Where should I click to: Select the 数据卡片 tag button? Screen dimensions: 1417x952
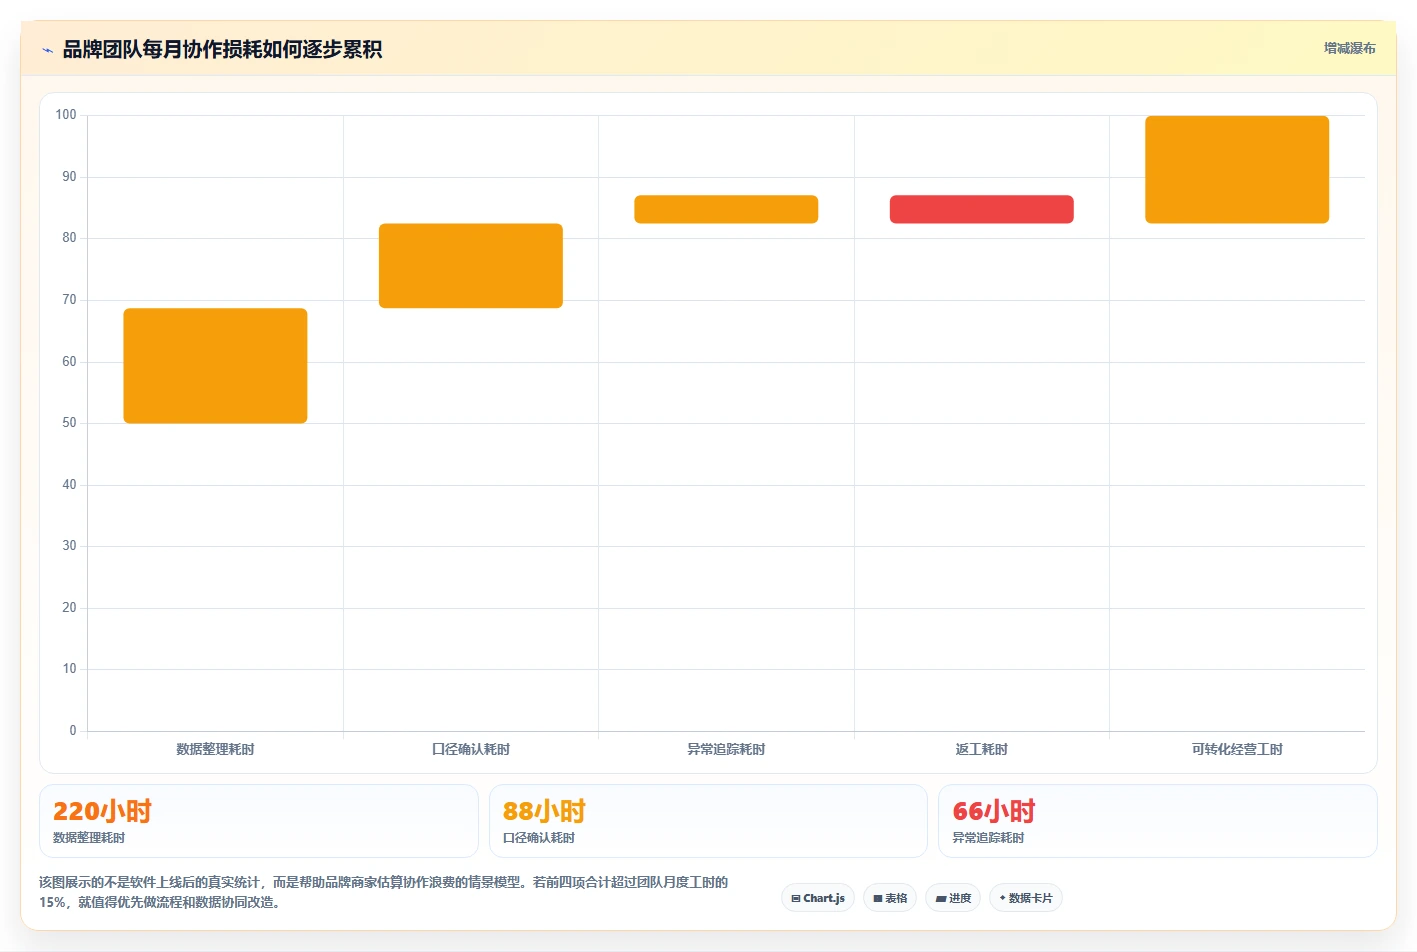click(x=1026, y=898)
